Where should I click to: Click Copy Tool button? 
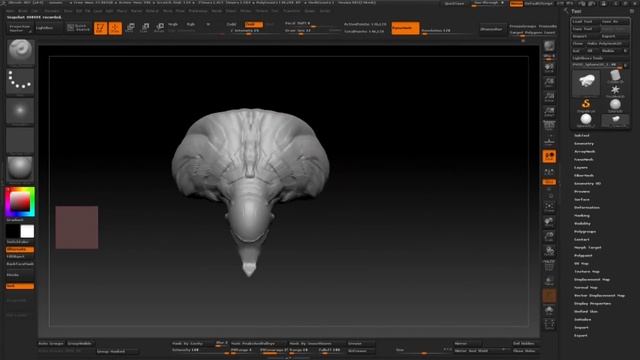pos(585,29)
